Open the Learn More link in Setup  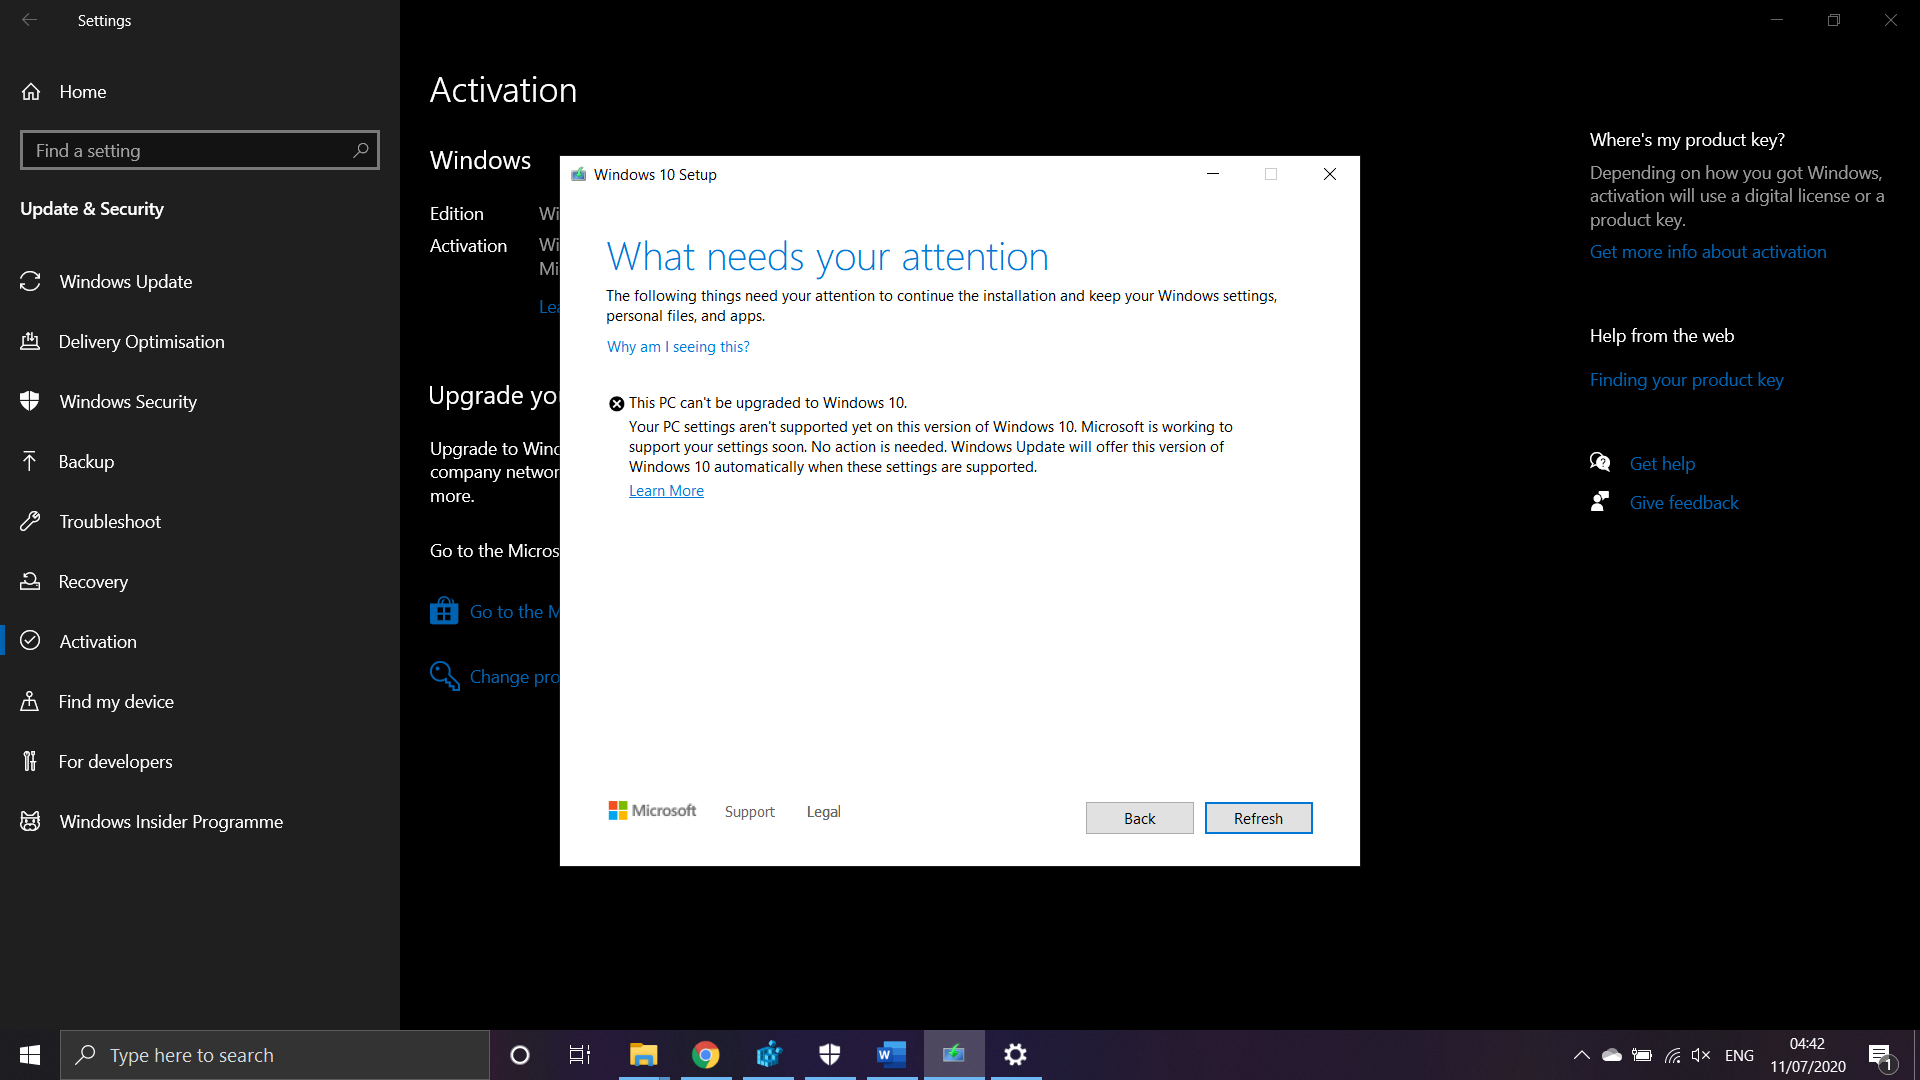click(x=666, y=490)
